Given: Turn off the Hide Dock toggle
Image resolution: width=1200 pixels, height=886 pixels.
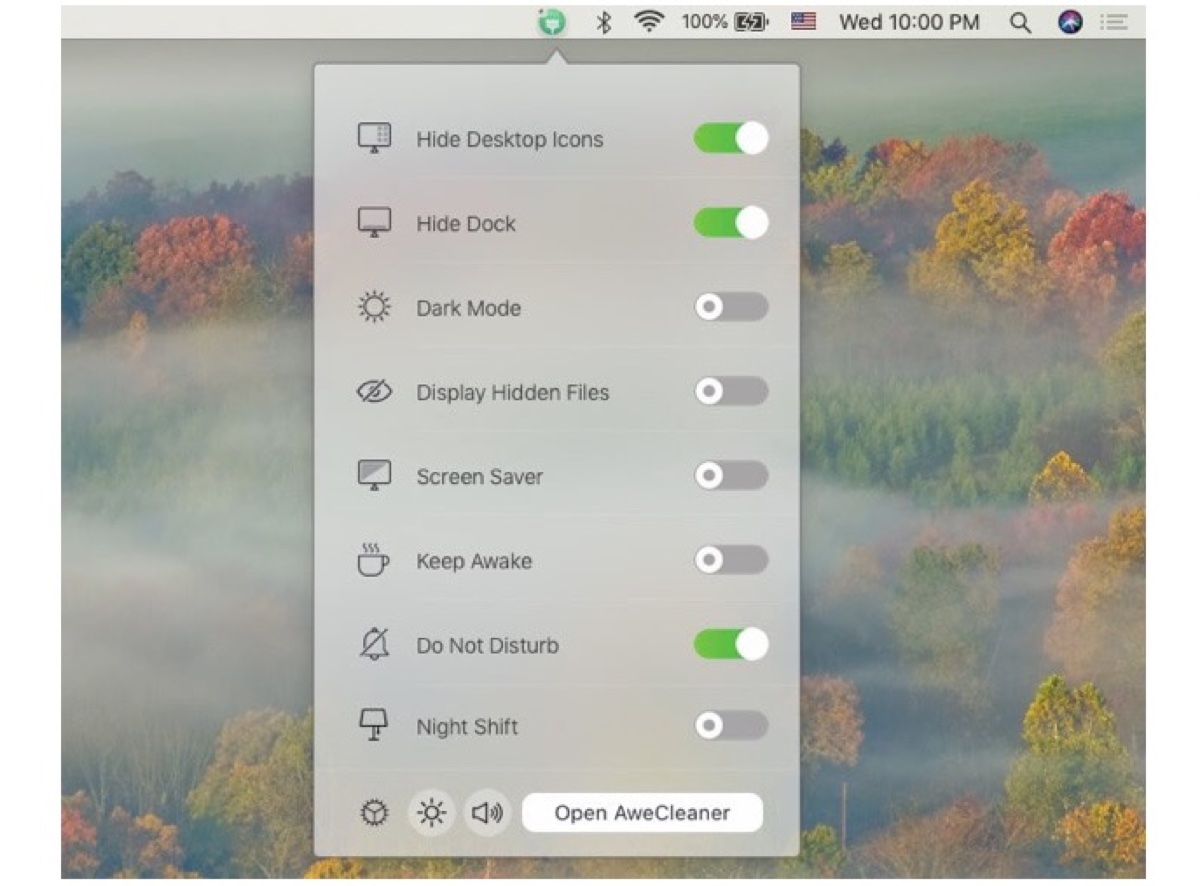Looking at the screenshot, I should pos(731,223).
